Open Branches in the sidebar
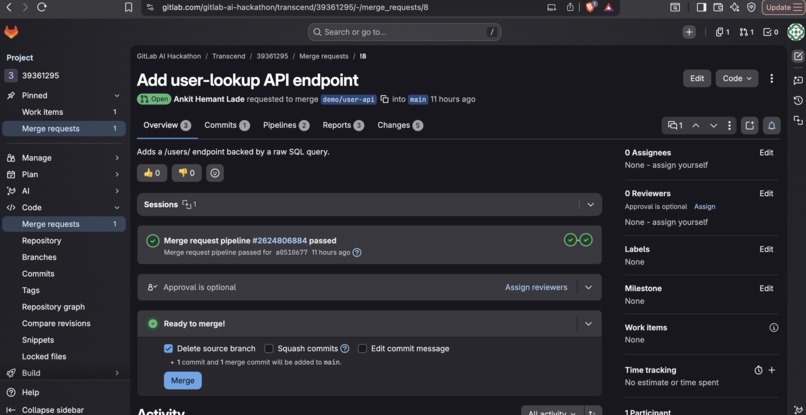This screenshot has width=806, height=415. click(x=39, y=257)
